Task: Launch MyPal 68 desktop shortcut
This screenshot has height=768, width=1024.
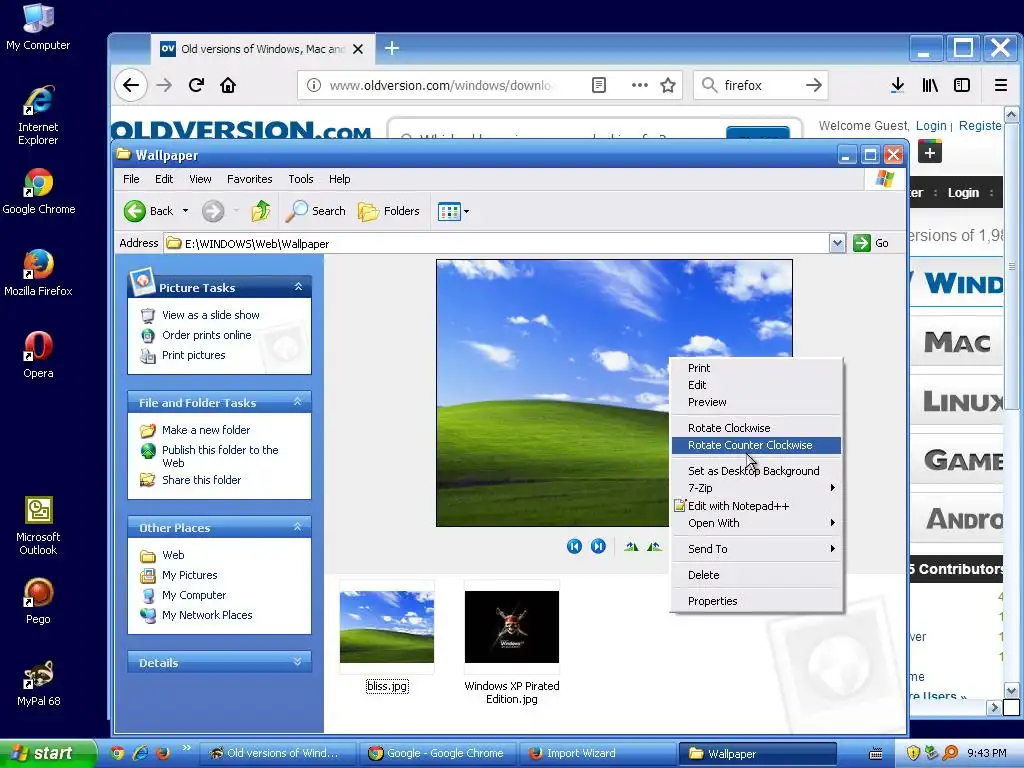Action: pos(38,683)
